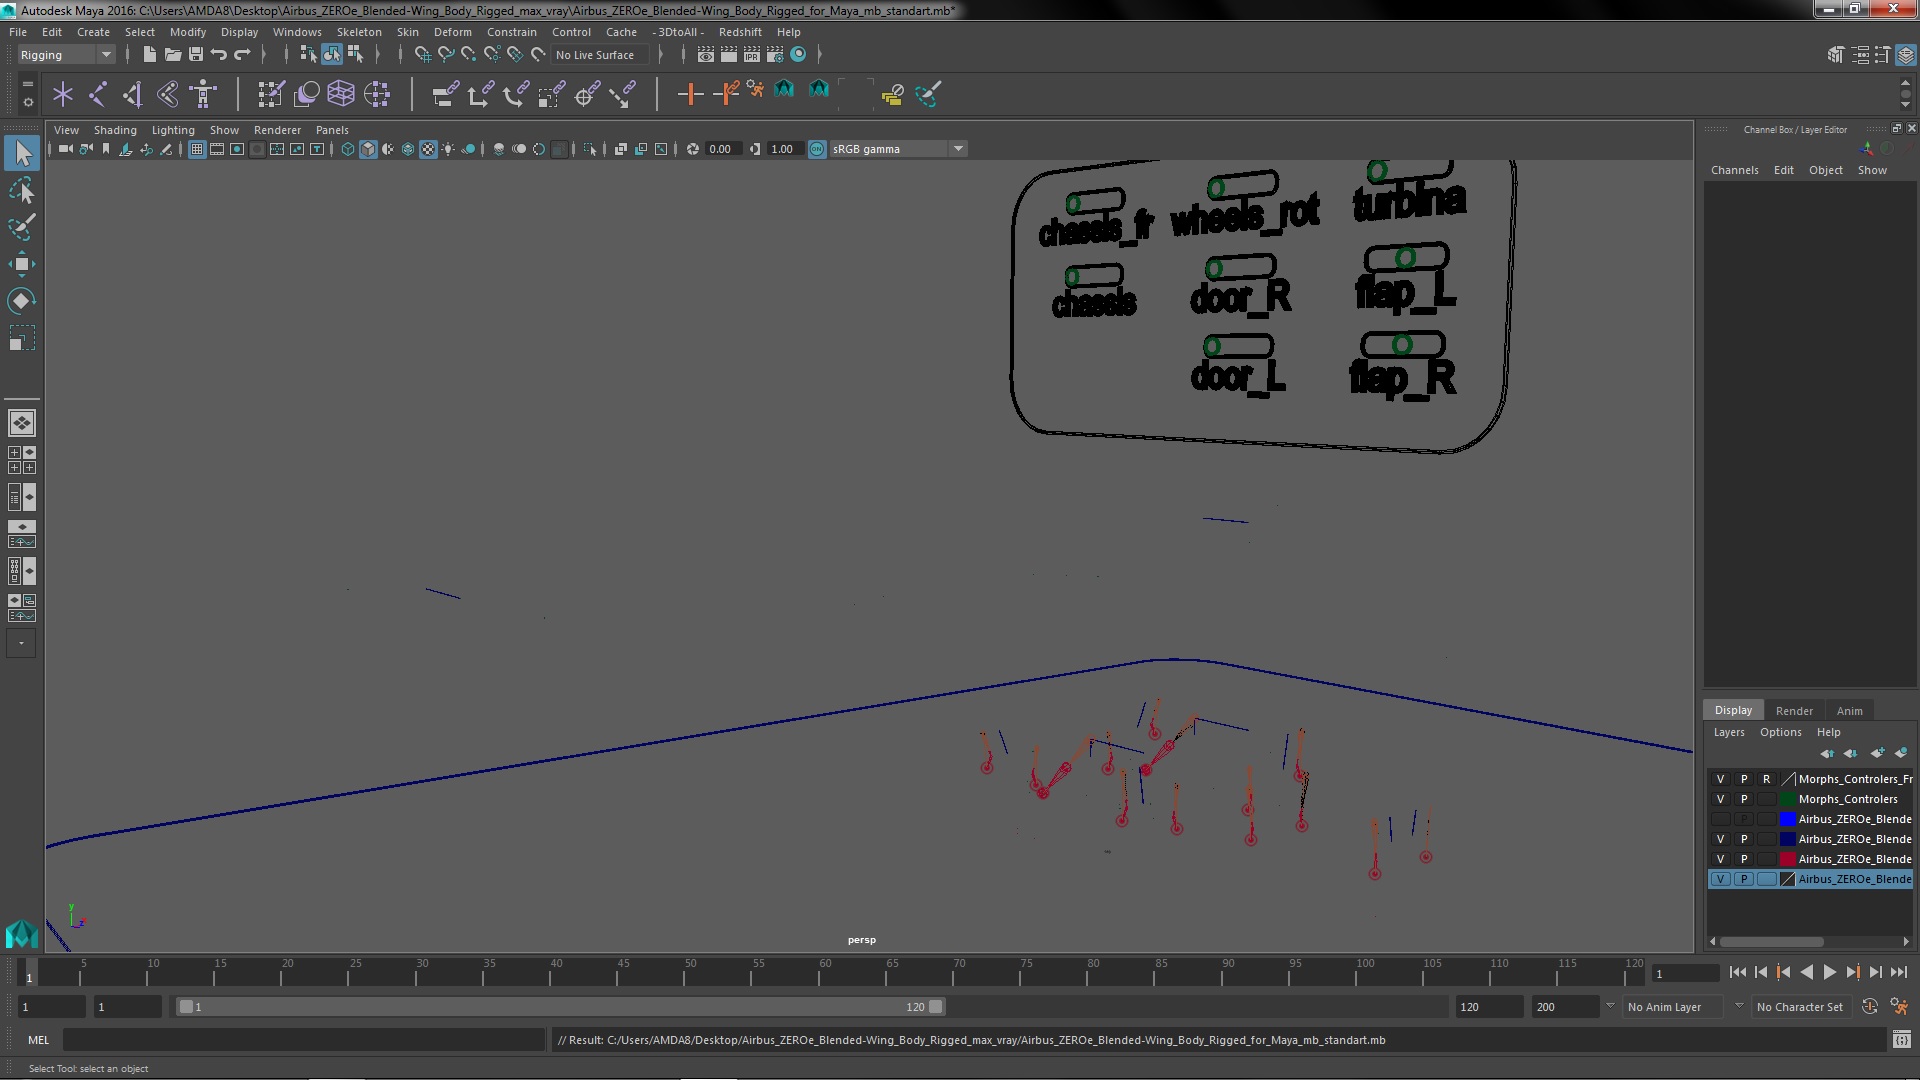The image size is (1920, 1080).
Task: Choose the Create IK Handle shelf tool
Action: (x=133, y=94)
